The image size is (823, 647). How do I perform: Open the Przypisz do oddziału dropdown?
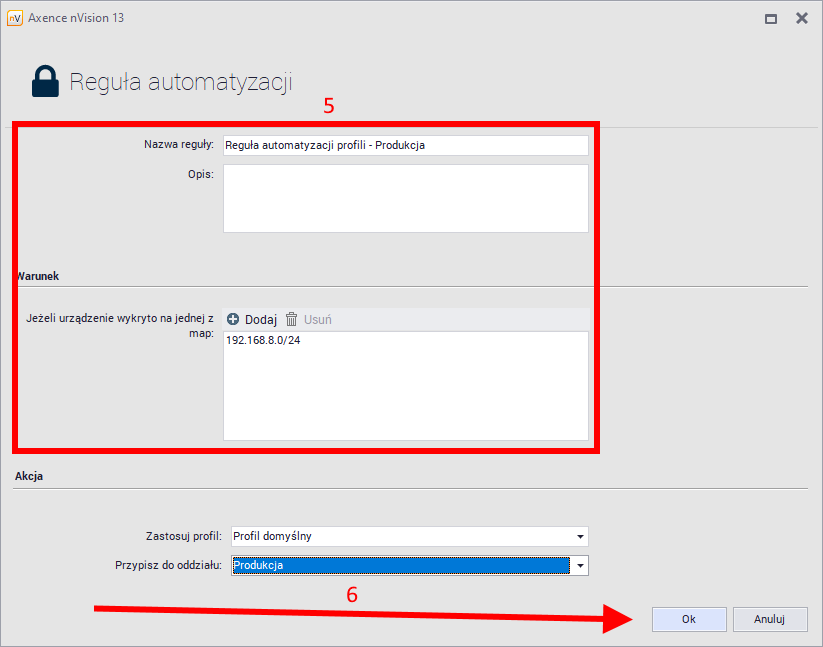pyautogui.click(x=579, y=565)
